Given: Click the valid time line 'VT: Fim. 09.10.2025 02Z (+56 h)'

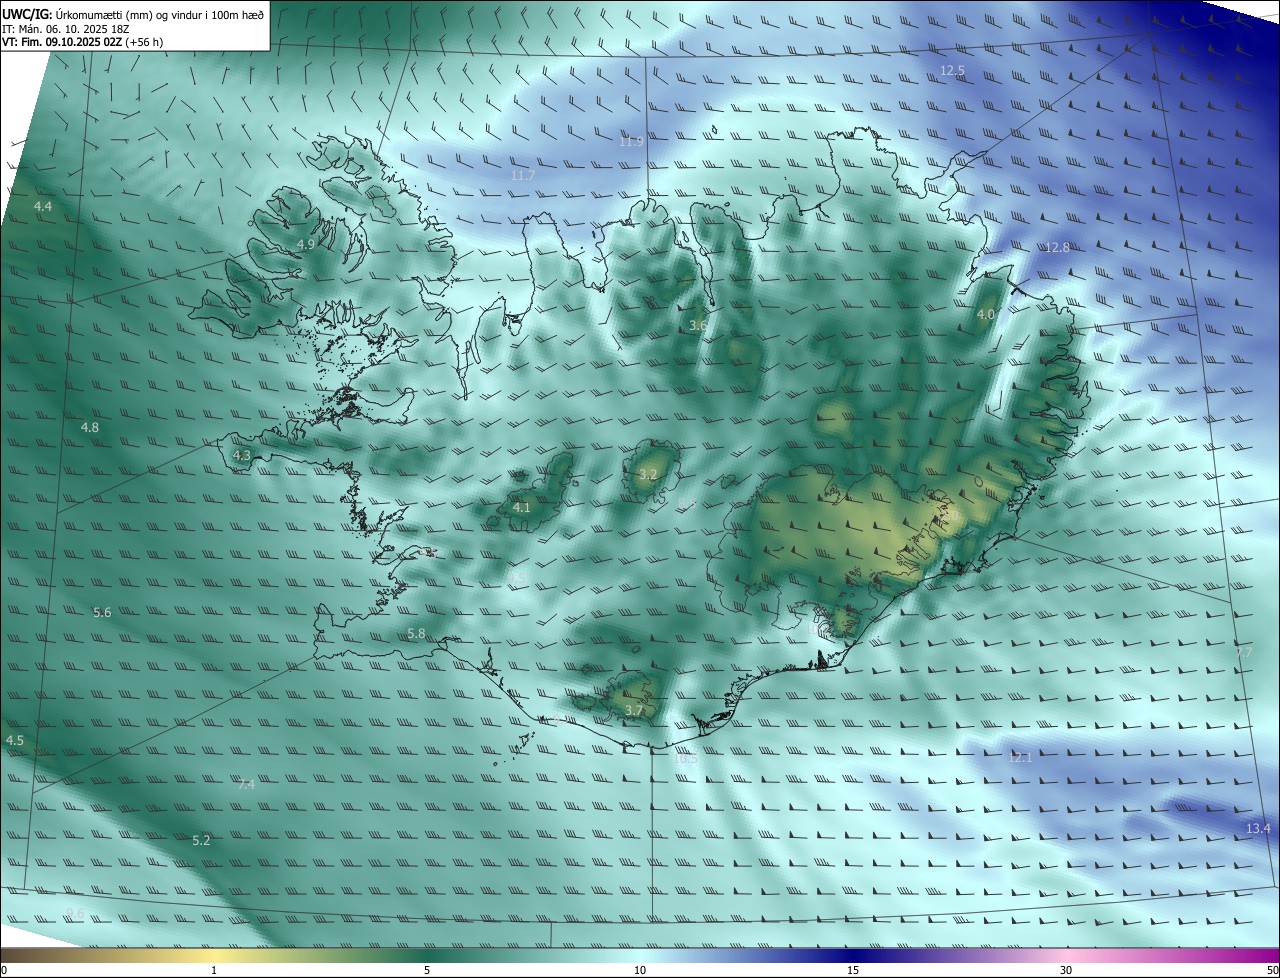Looking at the screenshot, I should 82,42.
